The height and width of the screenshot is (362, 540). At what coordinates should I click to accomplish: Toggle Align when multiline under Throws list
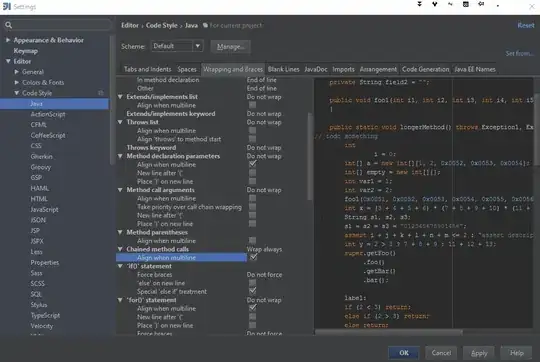[252, 130]
